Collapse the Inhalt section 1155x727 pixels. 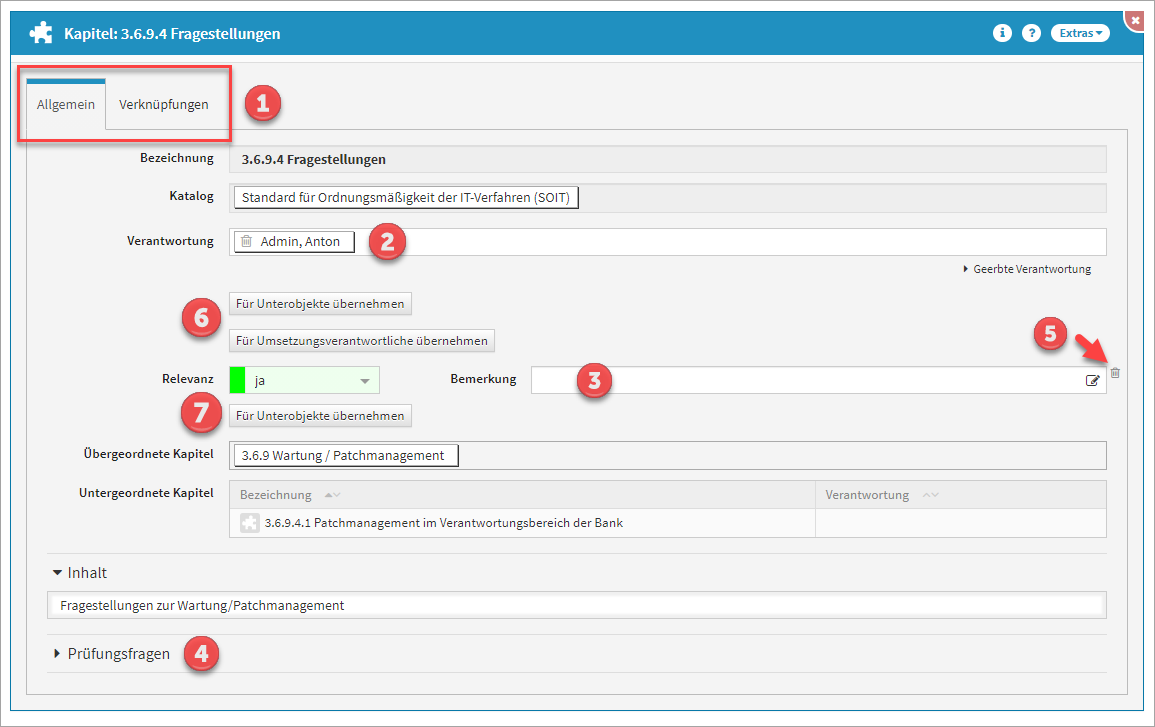click(80, 572)
